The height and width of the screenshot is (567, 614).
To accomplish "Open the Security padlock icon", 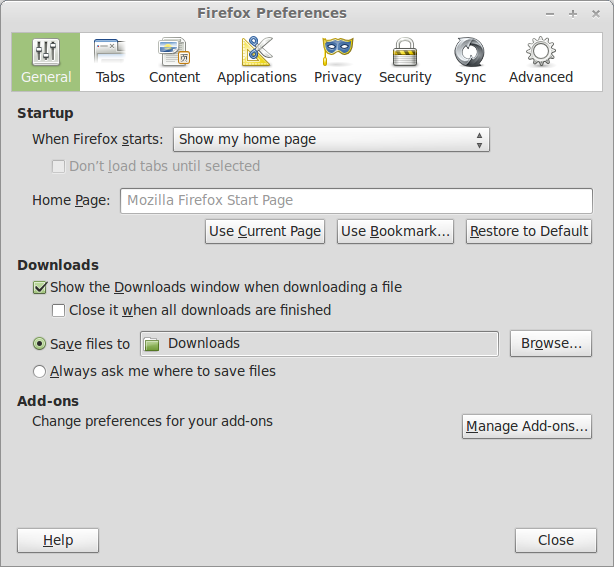I will click(x=405, y=51).
